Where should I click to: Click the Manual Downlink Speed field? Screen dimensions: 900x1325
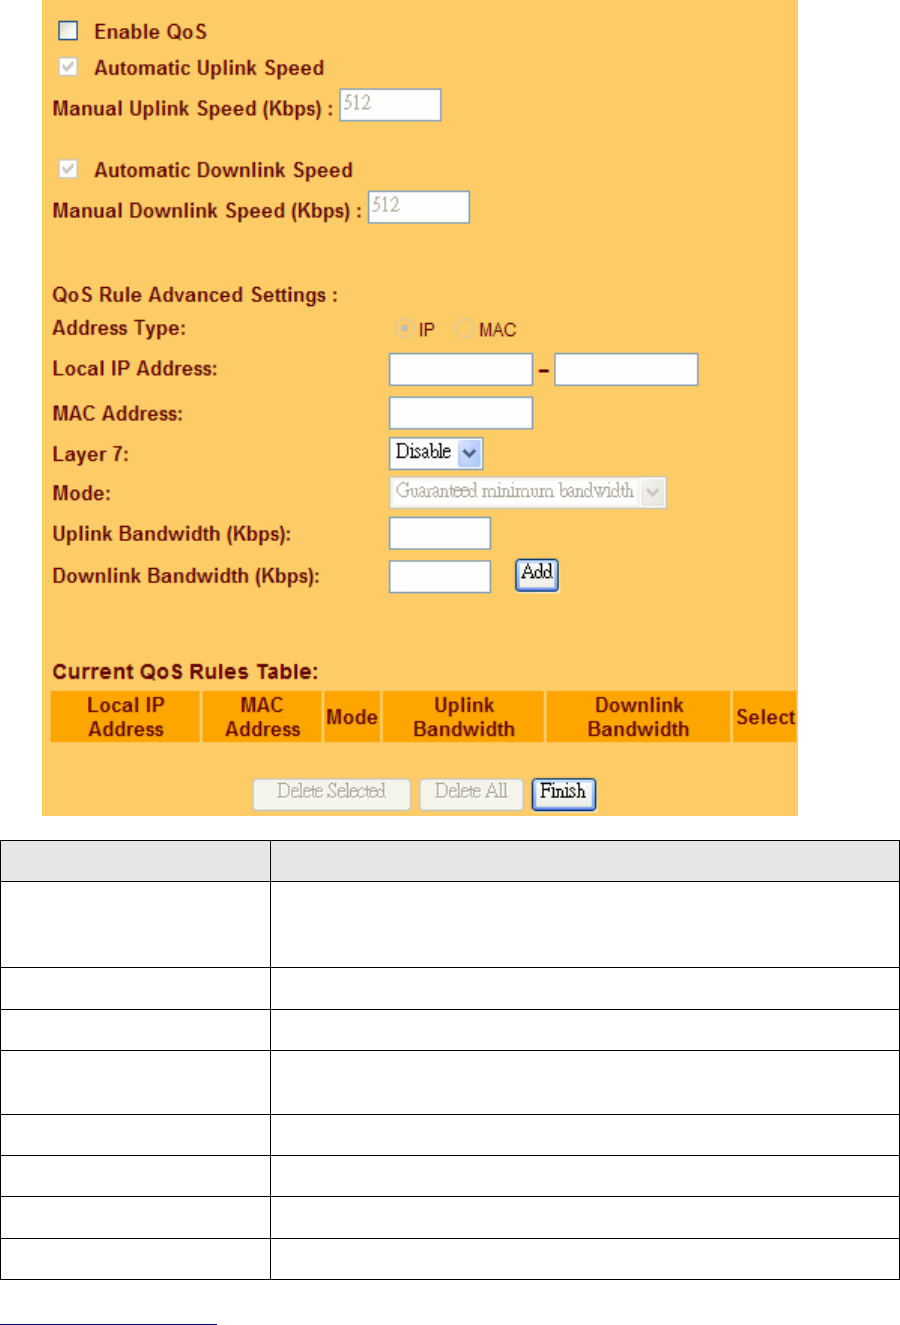pyautogui.click(x=418, y=206)
